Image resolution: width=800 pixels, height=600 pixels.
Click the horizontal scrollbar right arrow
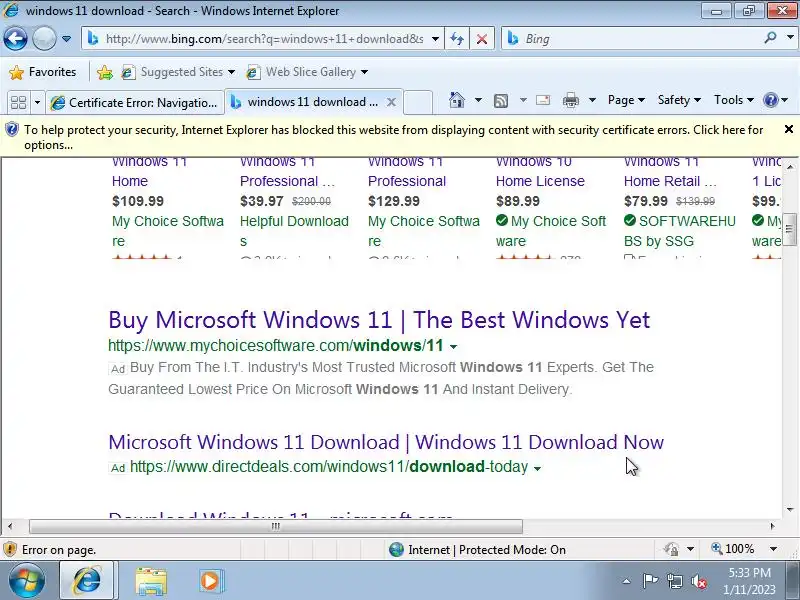coord(772,526)
